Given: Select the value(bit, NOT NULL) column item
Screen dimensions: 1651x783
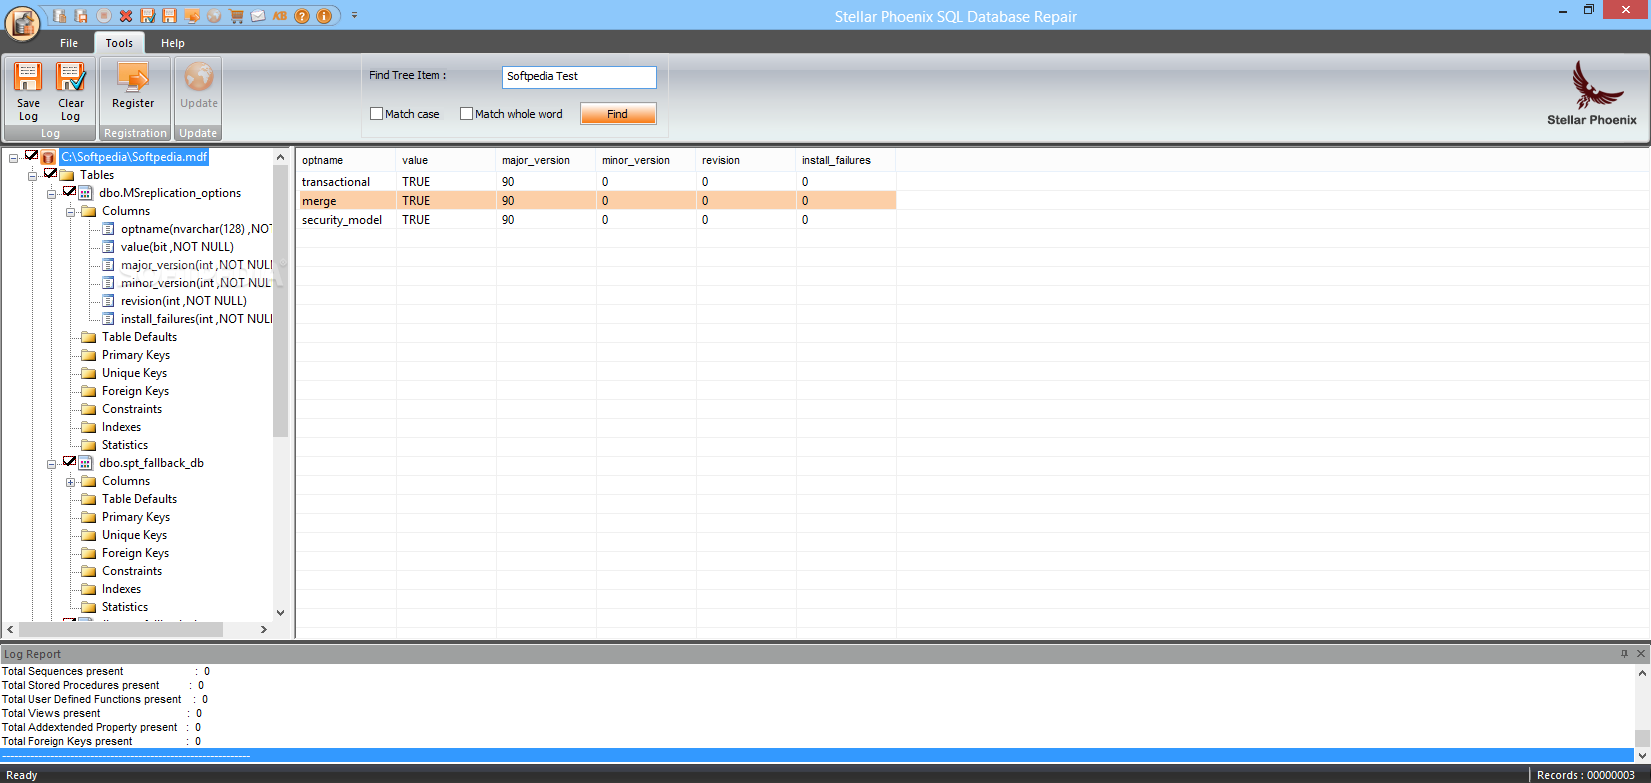Looking at the screenshot, I should click(177, 247).
